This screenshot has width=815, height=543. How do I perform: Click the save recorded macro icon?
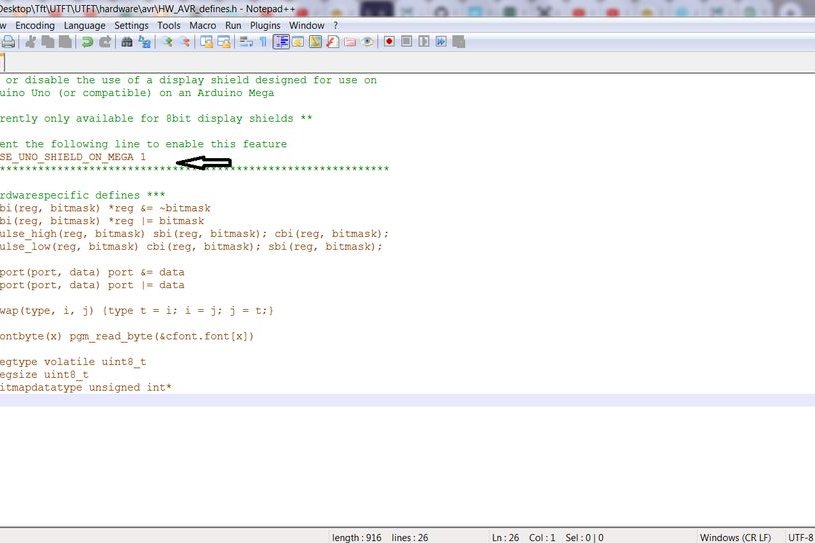pyautogui.click(x=458, y=42)
